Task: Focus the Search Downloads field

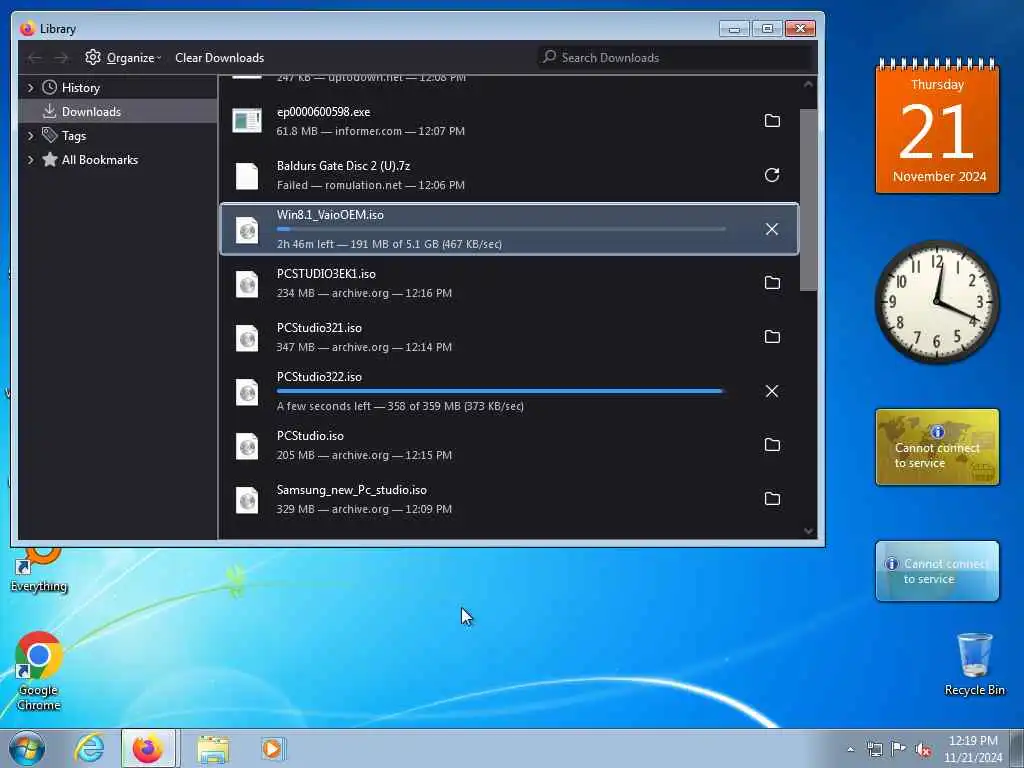Action: (x=676, y=57)
